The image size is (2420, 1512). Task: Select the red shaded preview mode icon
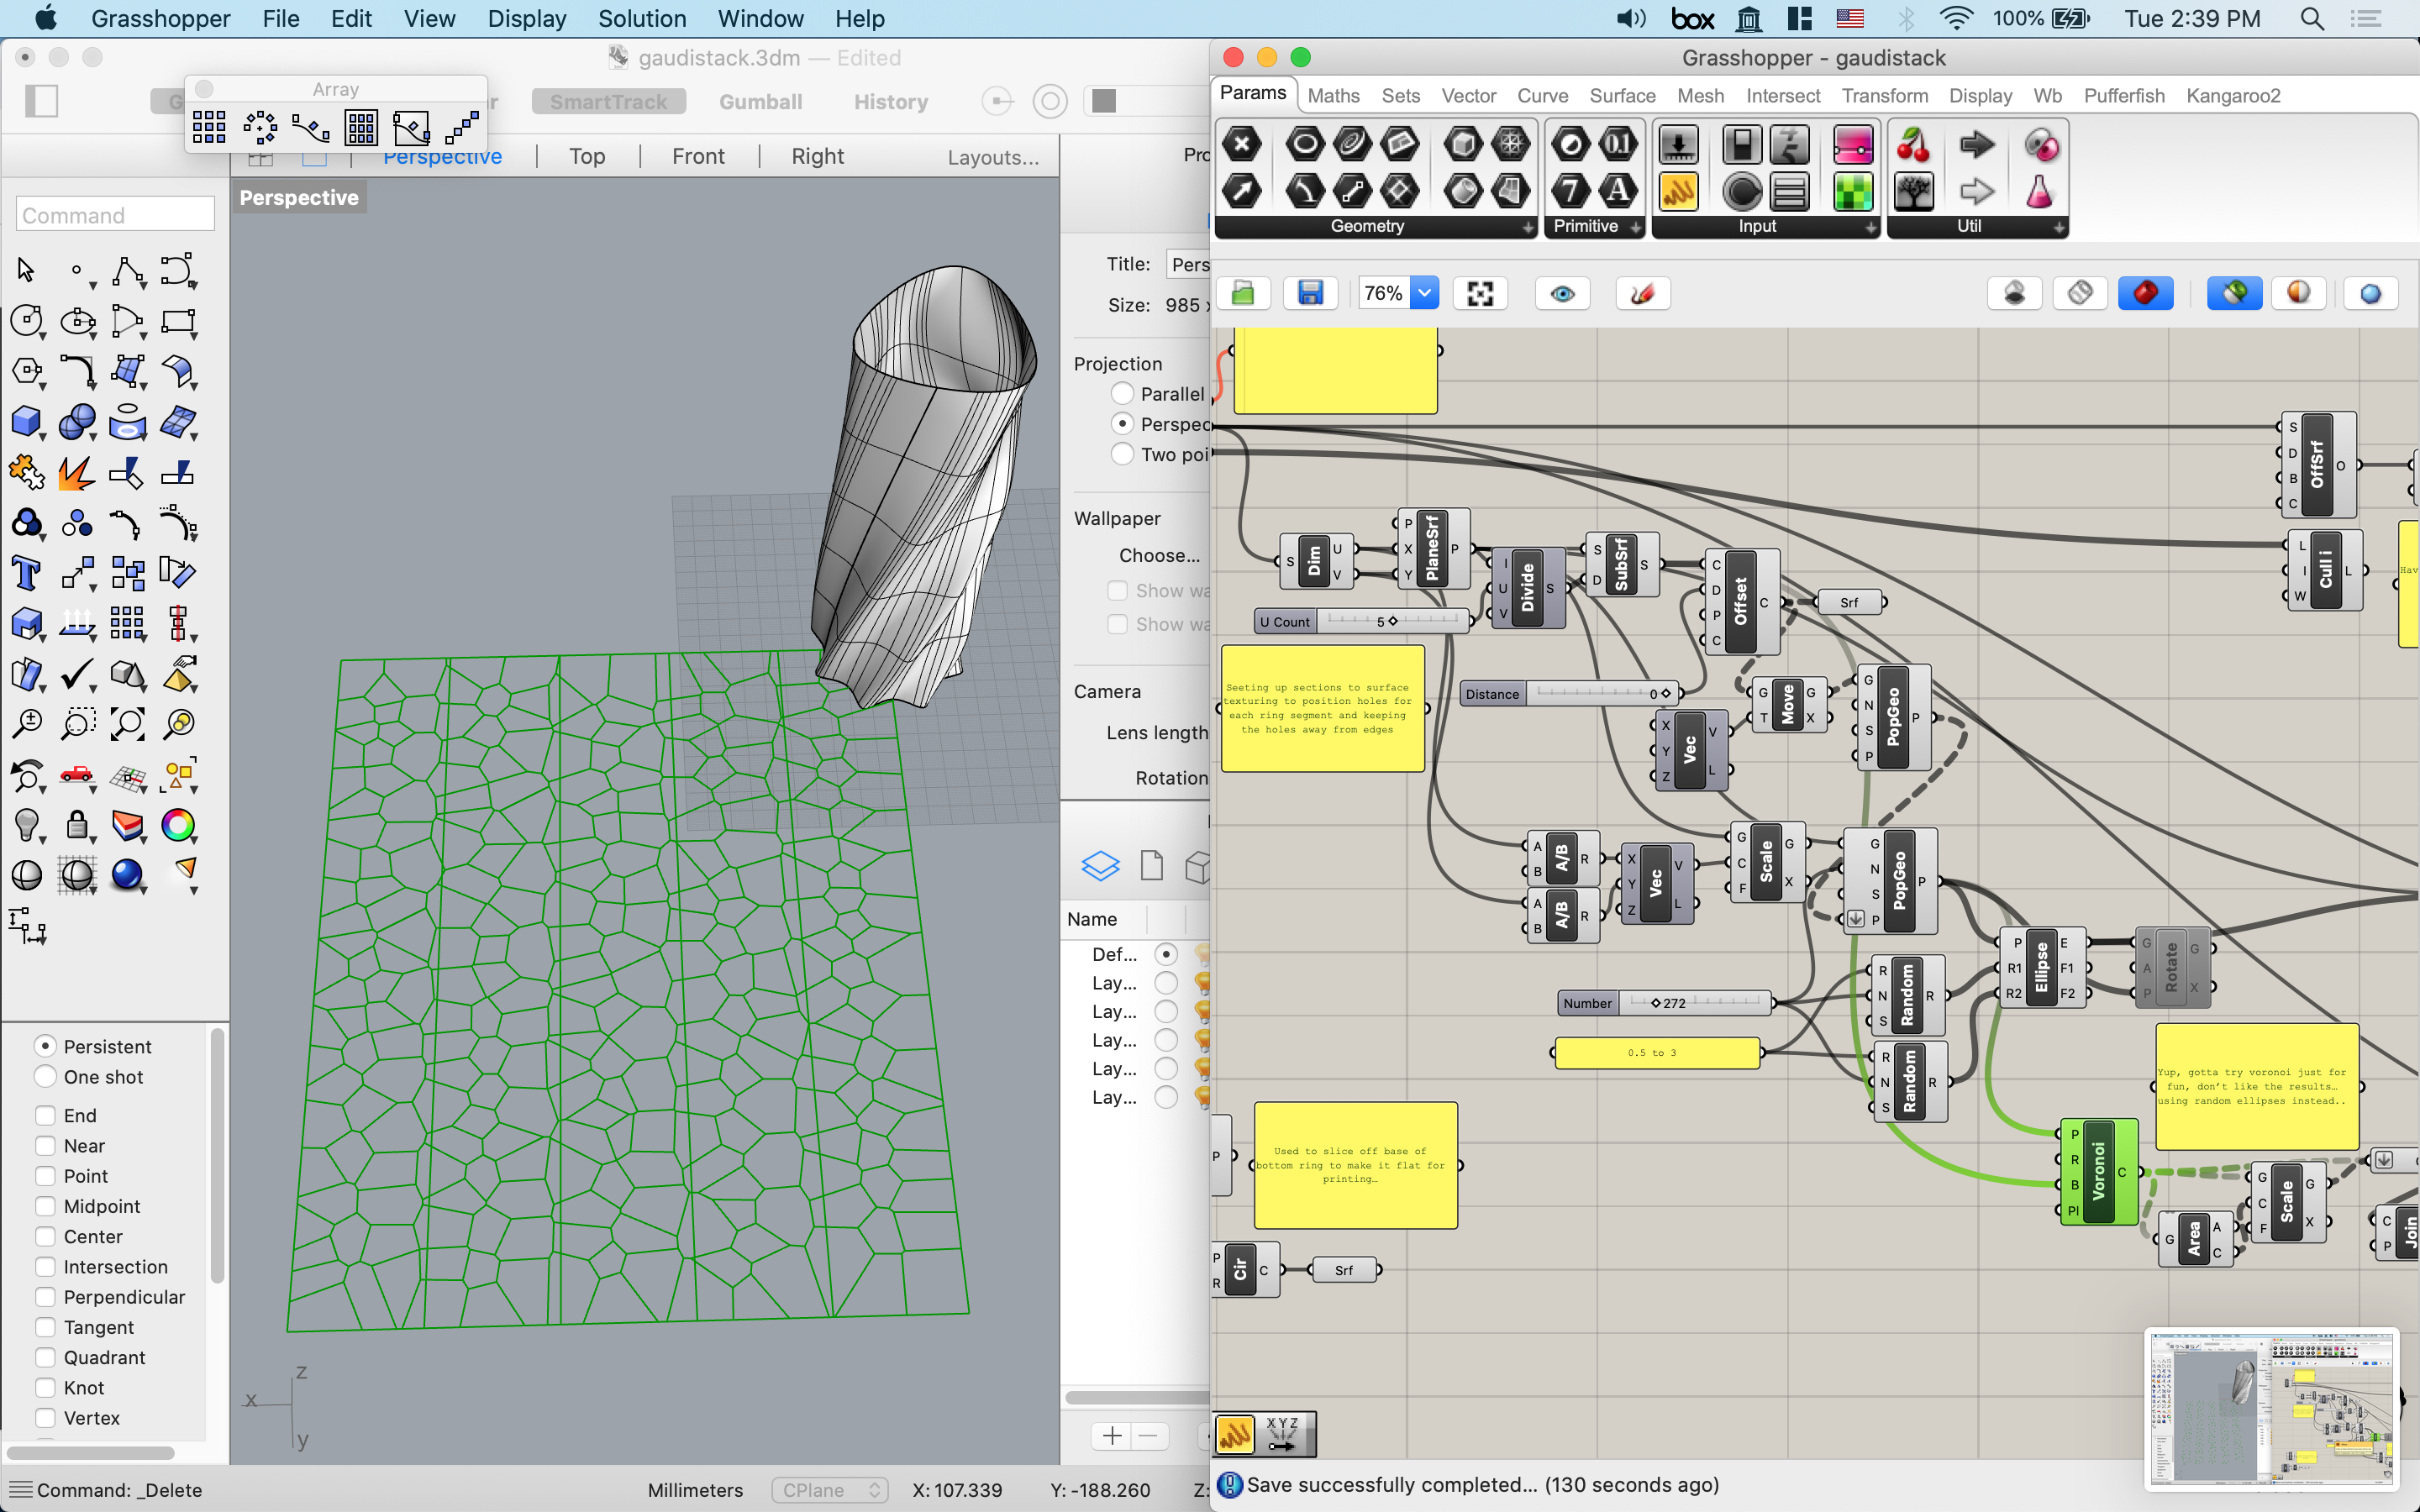pyautogui.click(x=2145, y=293)
